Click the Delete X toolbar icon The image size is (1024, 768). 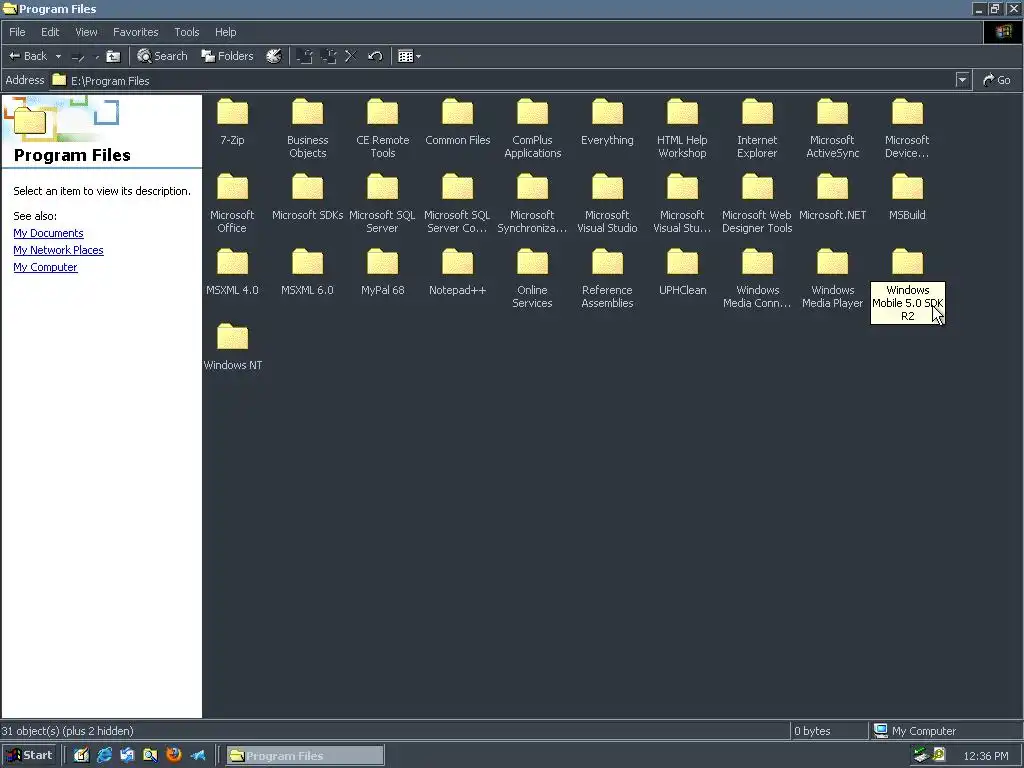click(351, 56)
